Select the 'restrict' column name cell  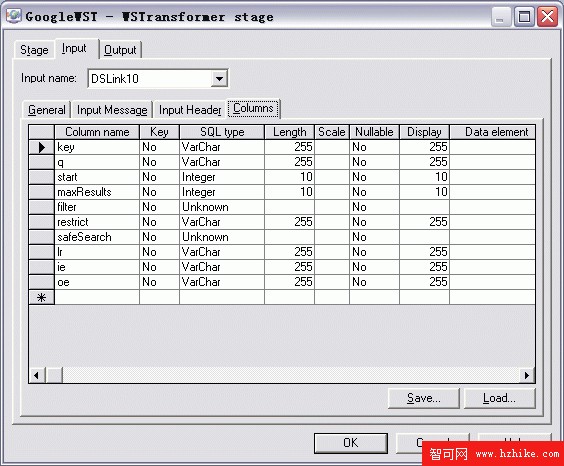pyautogui.click(x=97, y=222)
